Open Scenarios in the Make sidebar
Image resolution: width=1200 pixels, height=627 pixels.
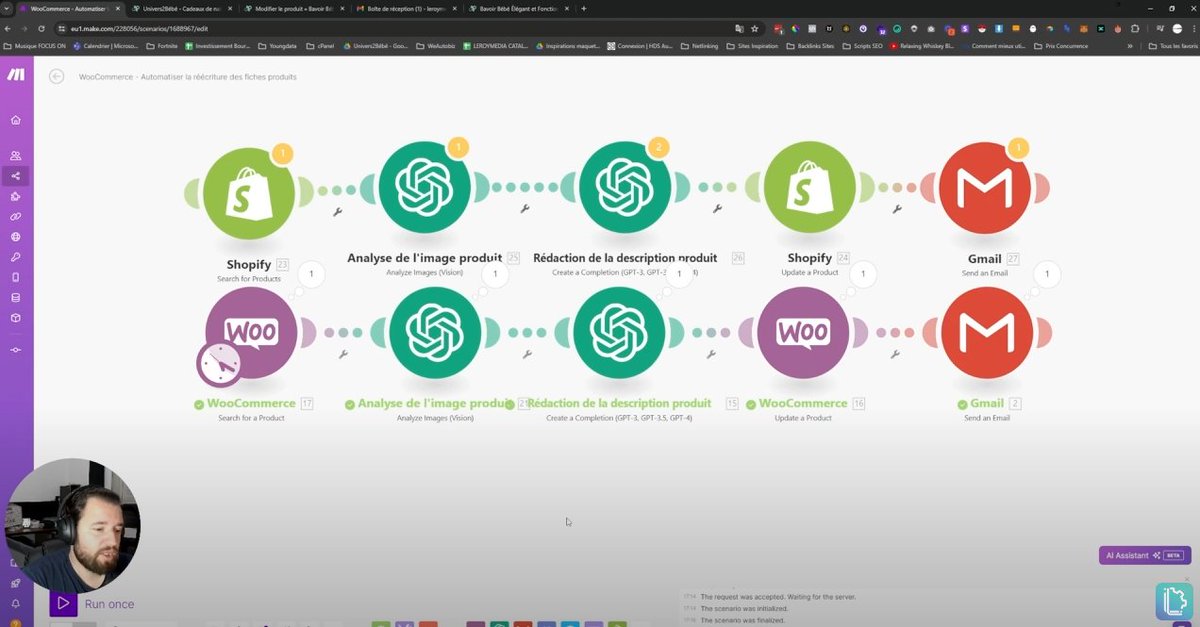[15, 176]
